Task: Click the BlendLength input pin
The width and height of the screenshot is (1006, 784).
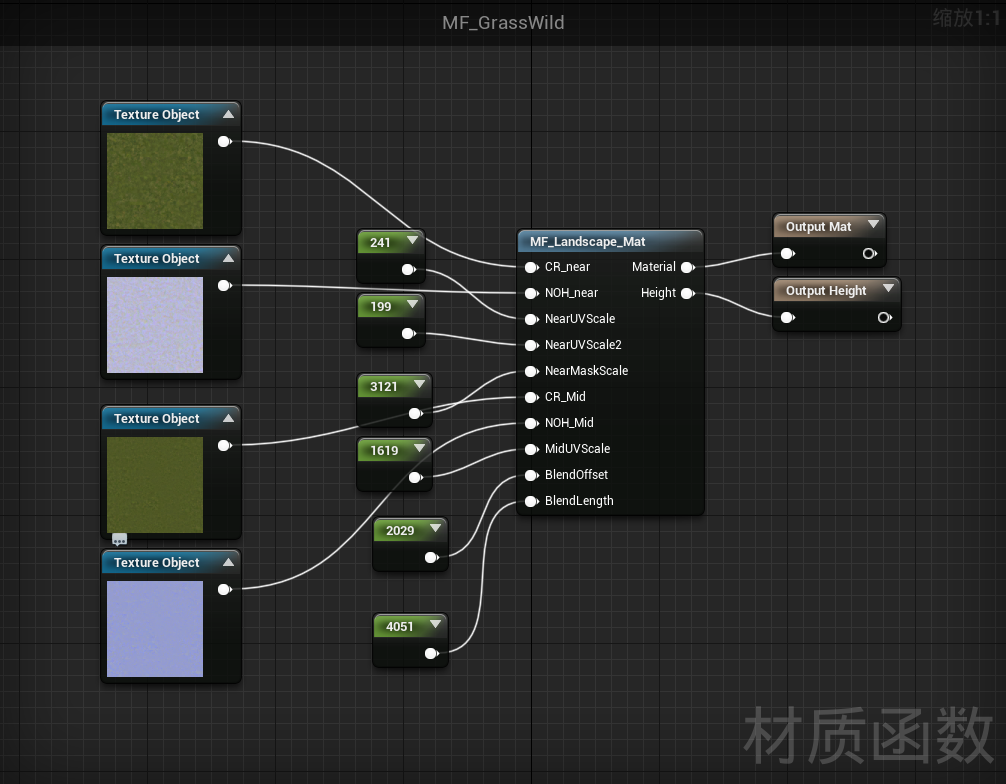Action: (531, 501)
